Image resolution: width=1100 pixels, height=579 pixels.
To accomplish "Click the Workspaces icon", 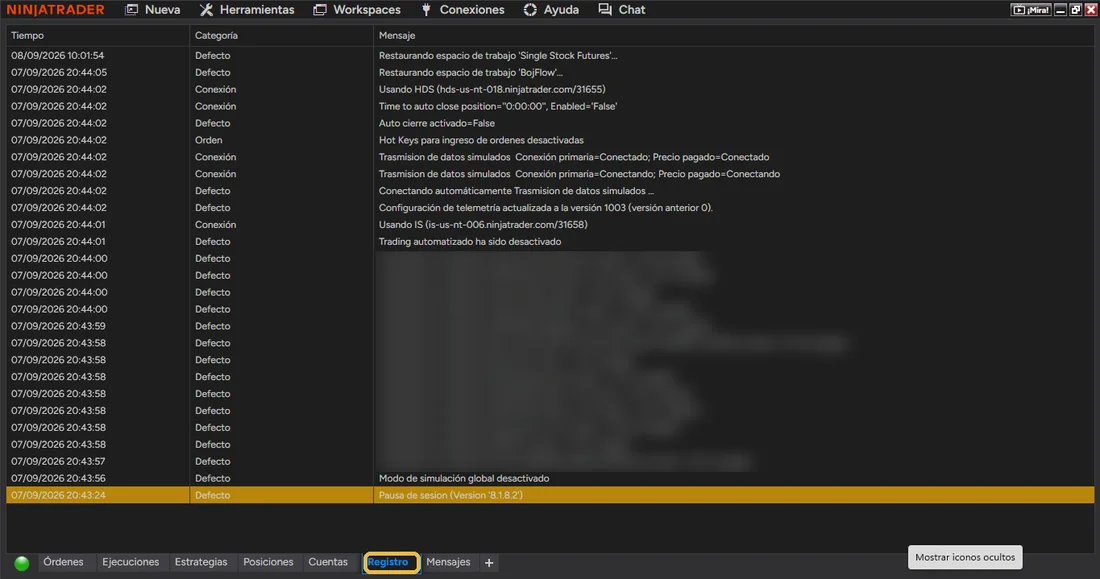I will pyautogui.click(x=319, y=10).
